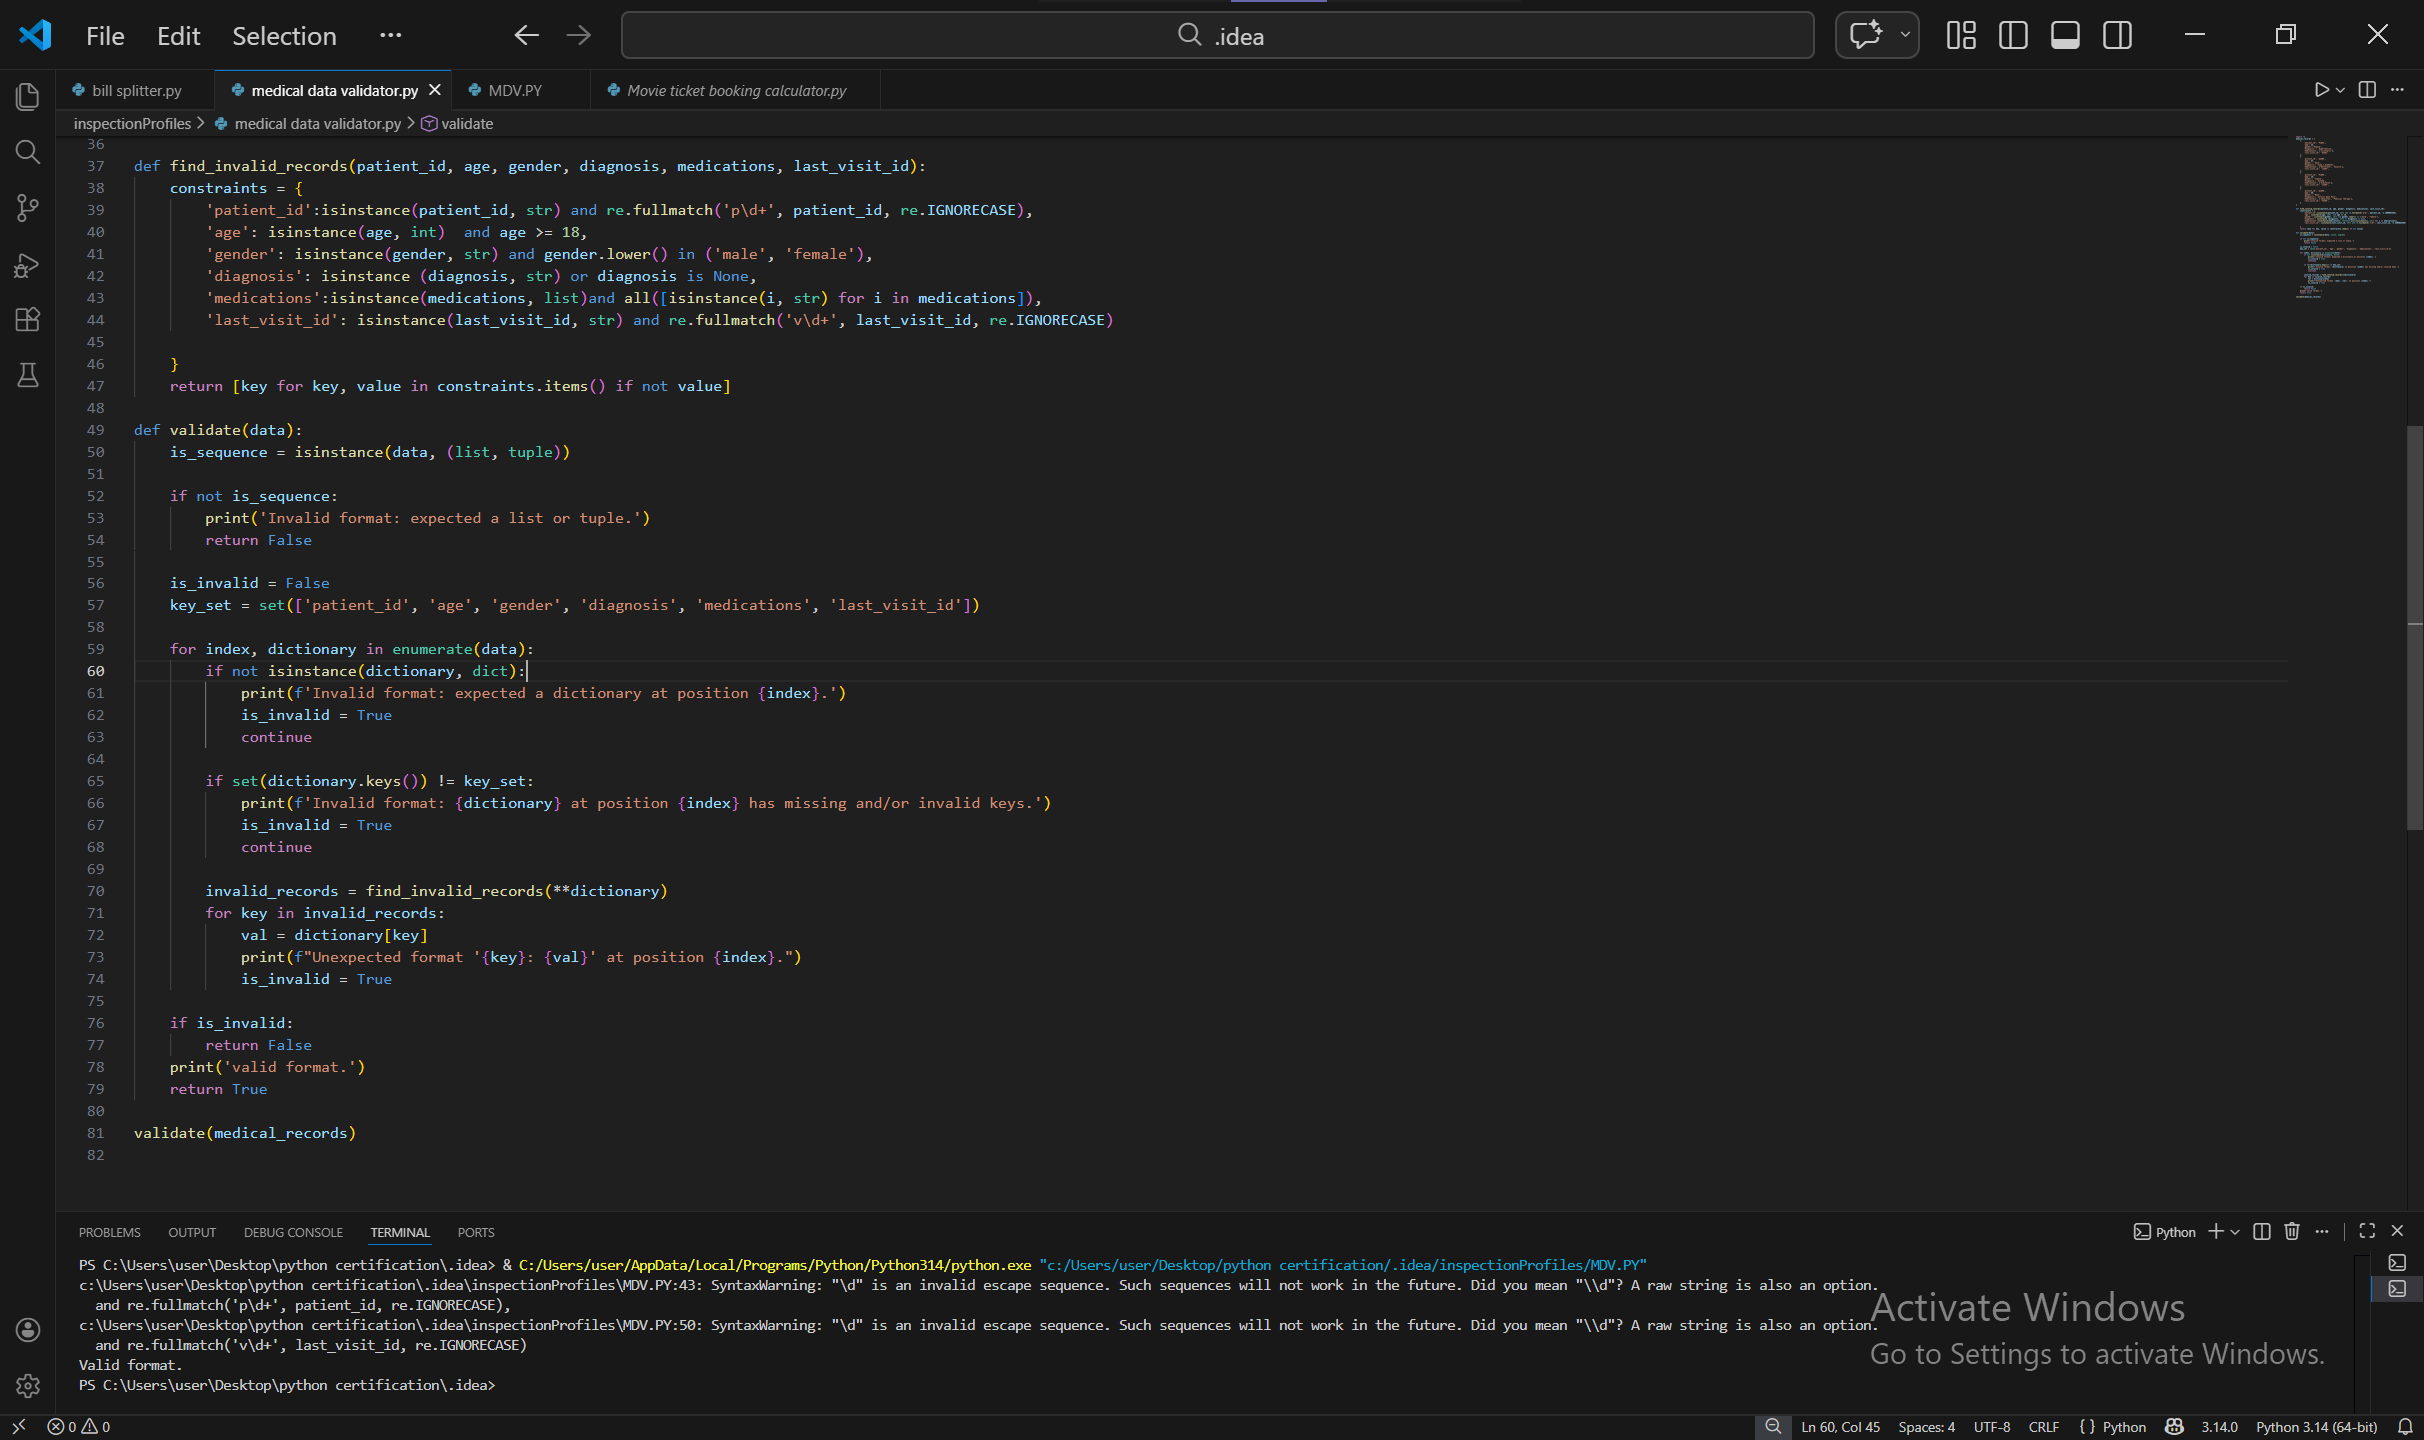This screenshot has height=1440, width=2424.
Task: Open the PROBLEMS panel tab
Action: click(x=109, y=1232)
